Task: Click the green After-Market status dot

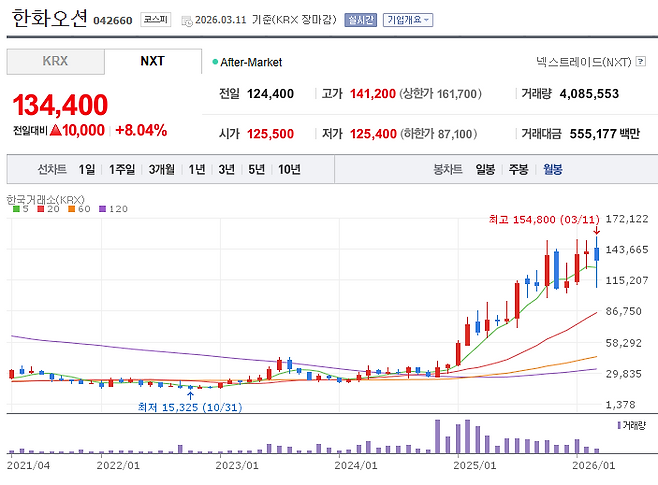Action: tap(215, 62)
